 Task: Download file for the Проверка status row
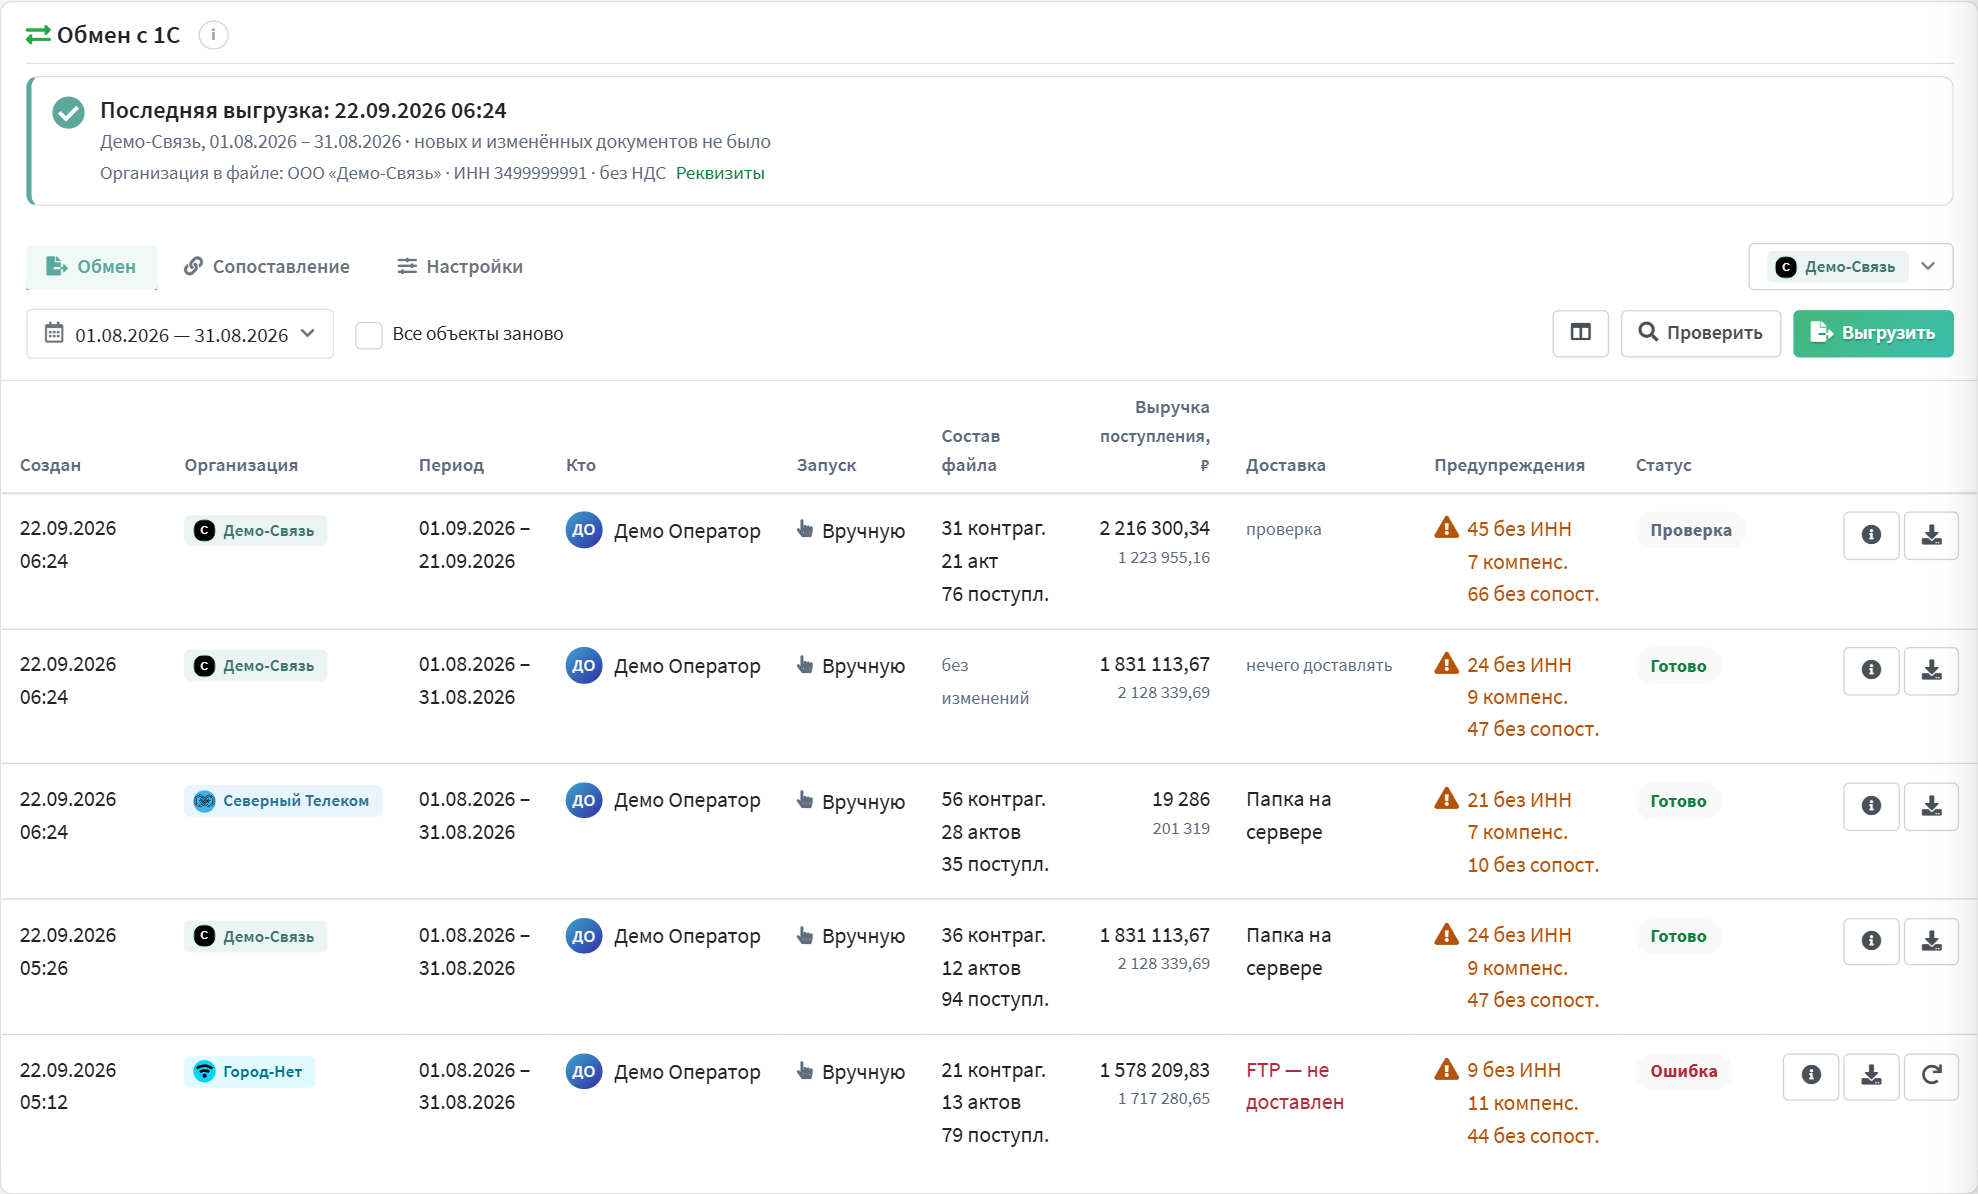point(1931,535)
